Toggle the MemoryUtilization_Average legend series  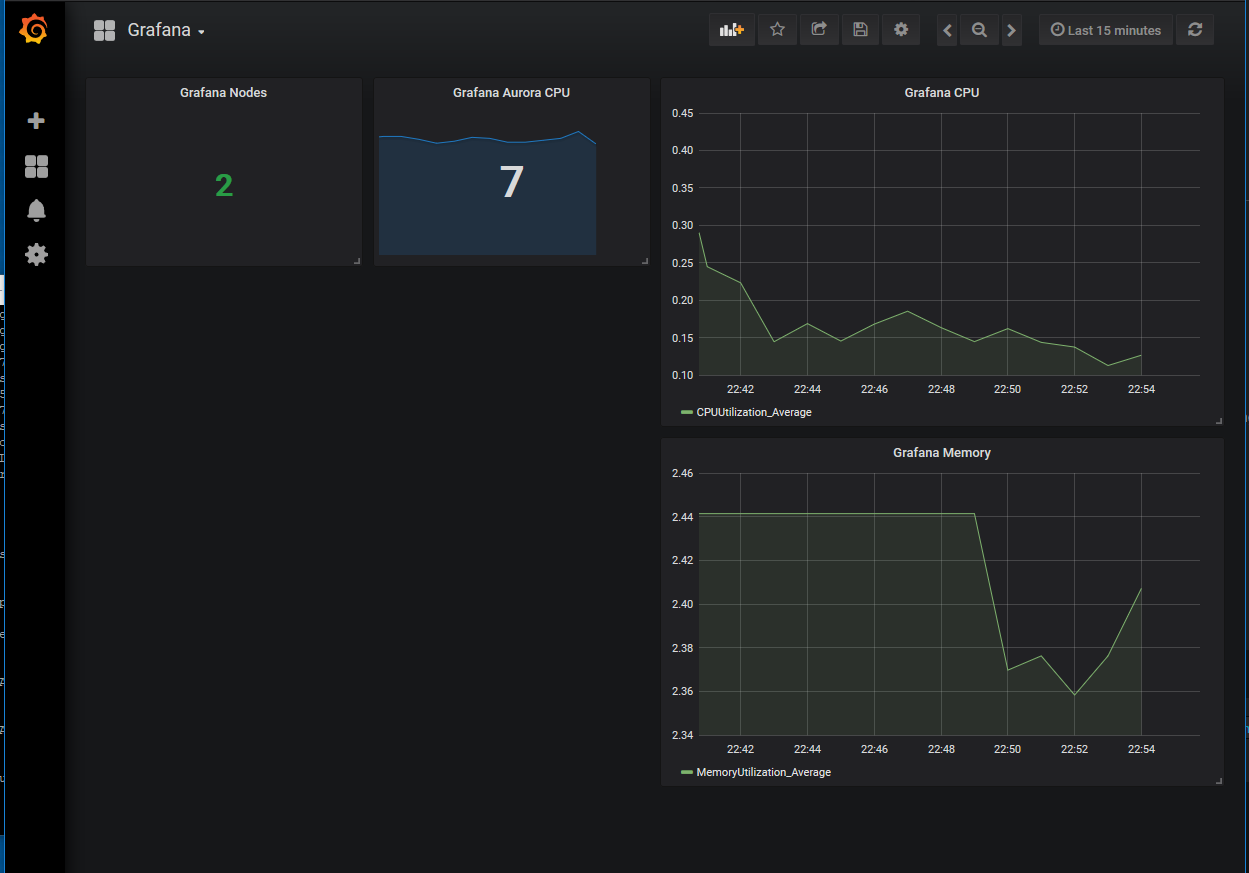[762, 772]
